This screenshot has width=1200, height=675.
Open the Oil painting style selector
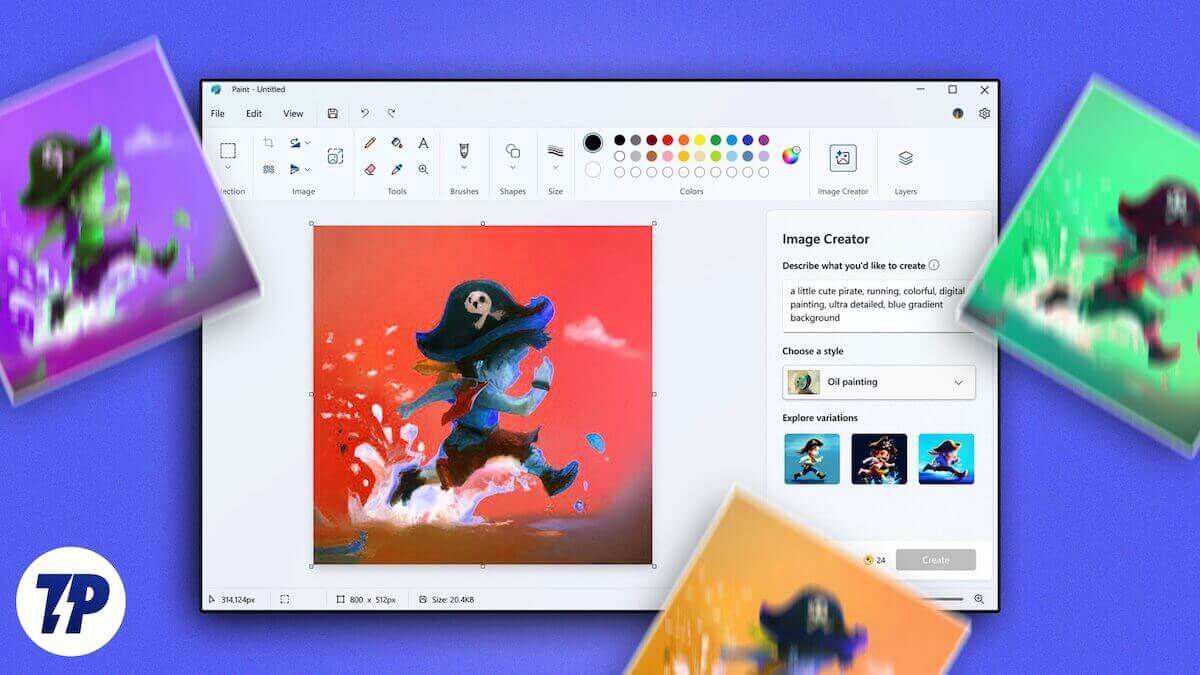[x=877, y=382]
